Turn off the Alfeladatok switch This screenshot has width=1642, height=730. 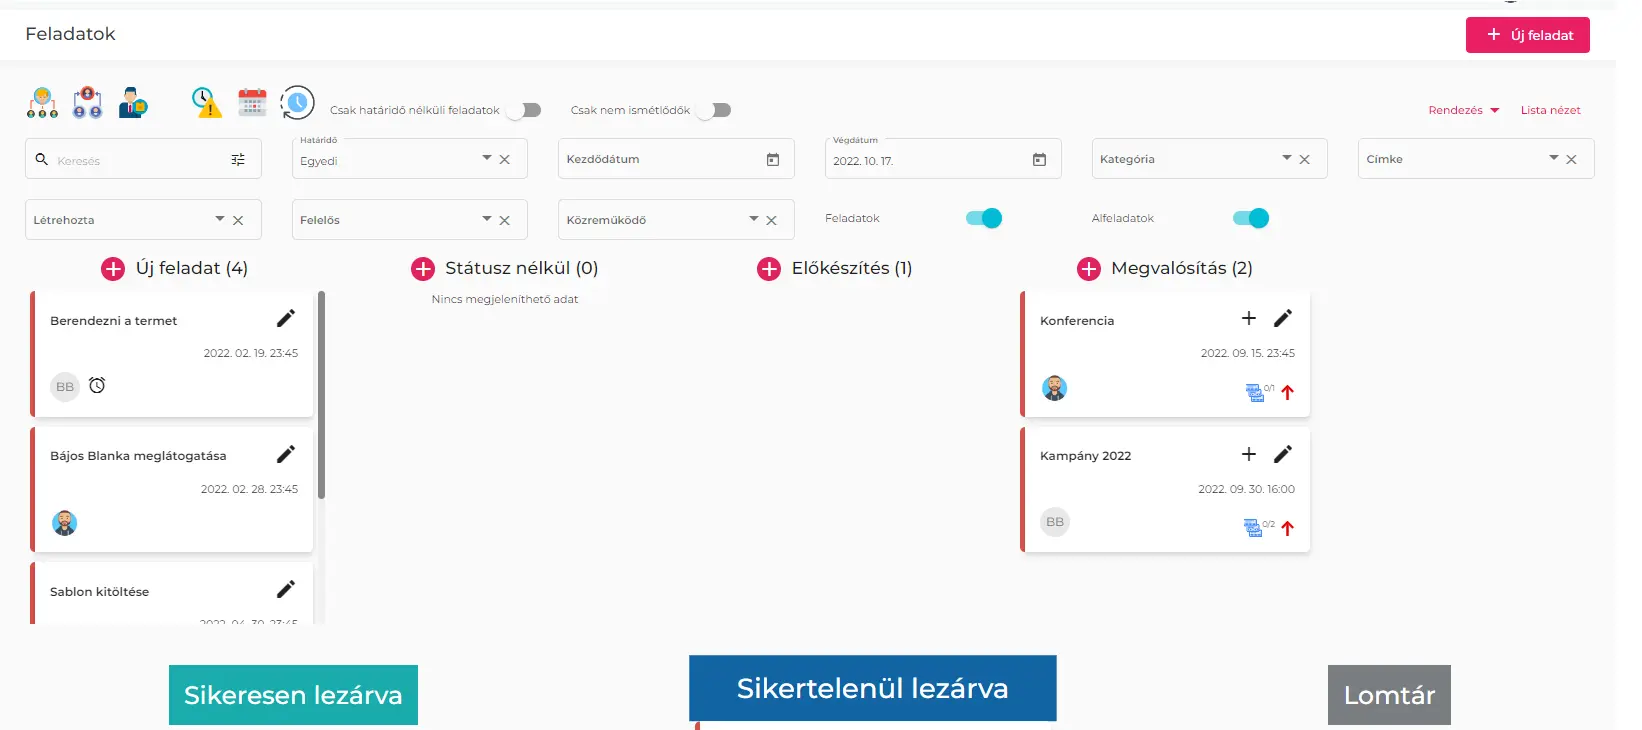pyautogui.click(x=1251, y=218)
